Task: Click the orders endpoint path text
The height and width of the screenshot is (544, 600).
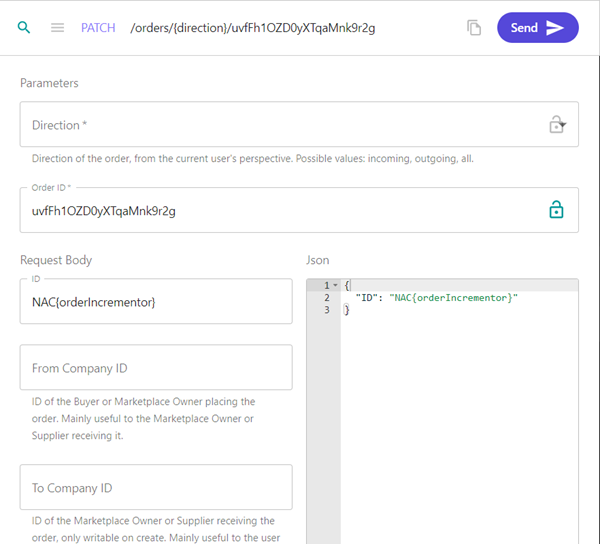Action: (253, 28)
